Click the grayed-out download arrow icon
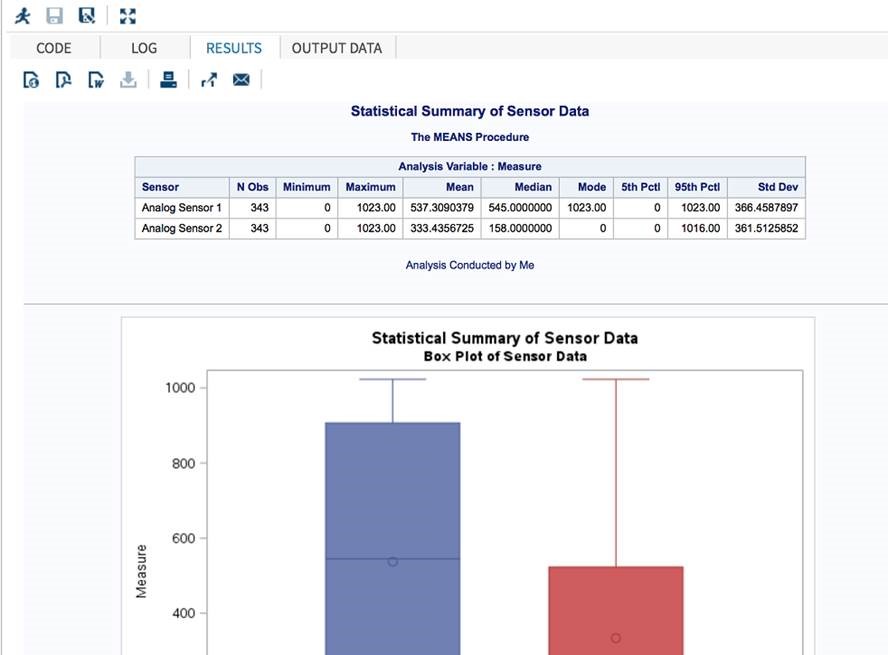888x655 pixels. pos(127,80)
